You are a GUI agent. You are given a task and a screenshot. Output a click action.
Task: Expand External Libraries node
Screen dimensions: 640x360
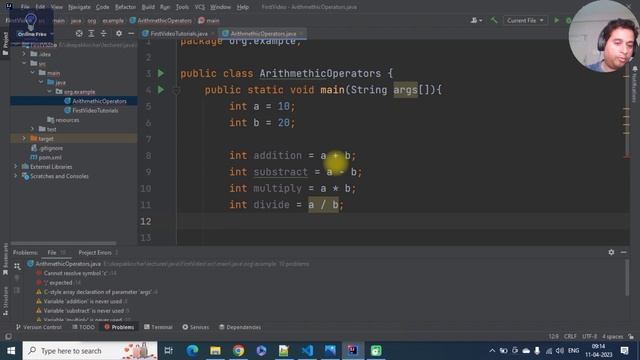point(16,167)
